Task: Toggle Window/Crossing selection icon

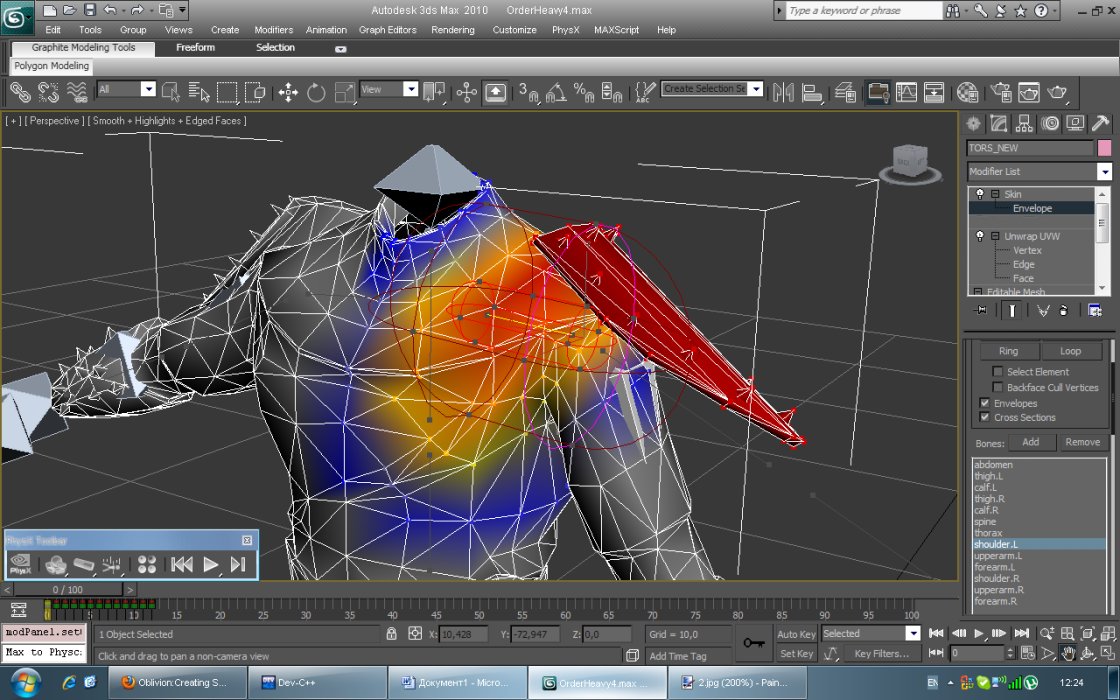Action: tap(255, 92)
